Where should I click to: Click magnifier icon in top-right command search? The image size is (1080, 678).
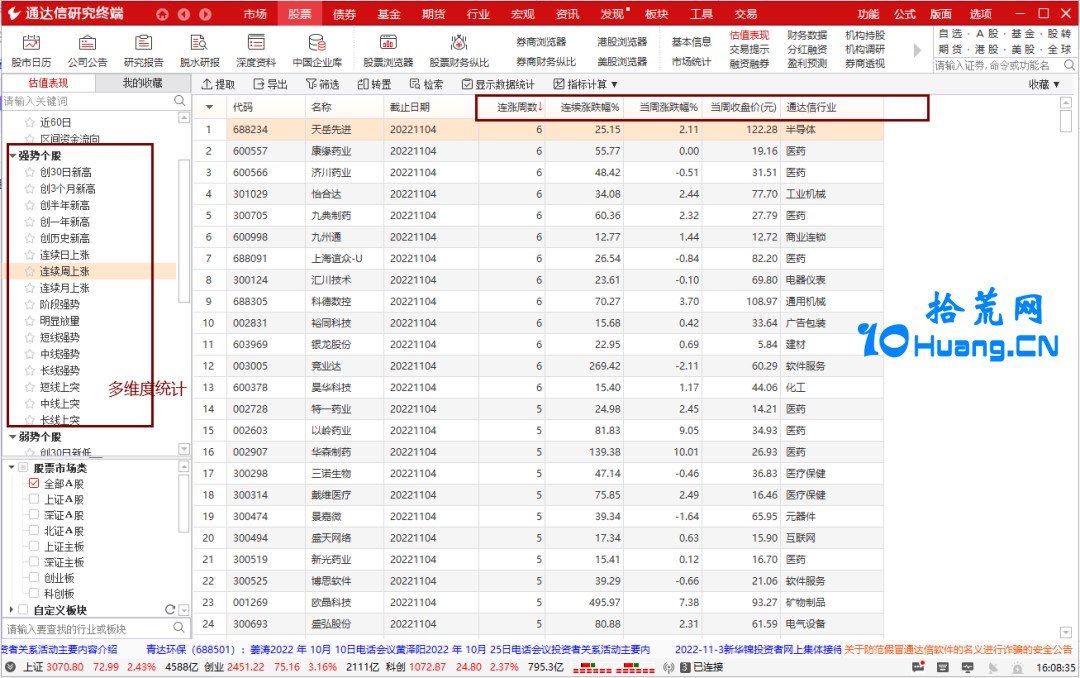(x=1069, y=65)
